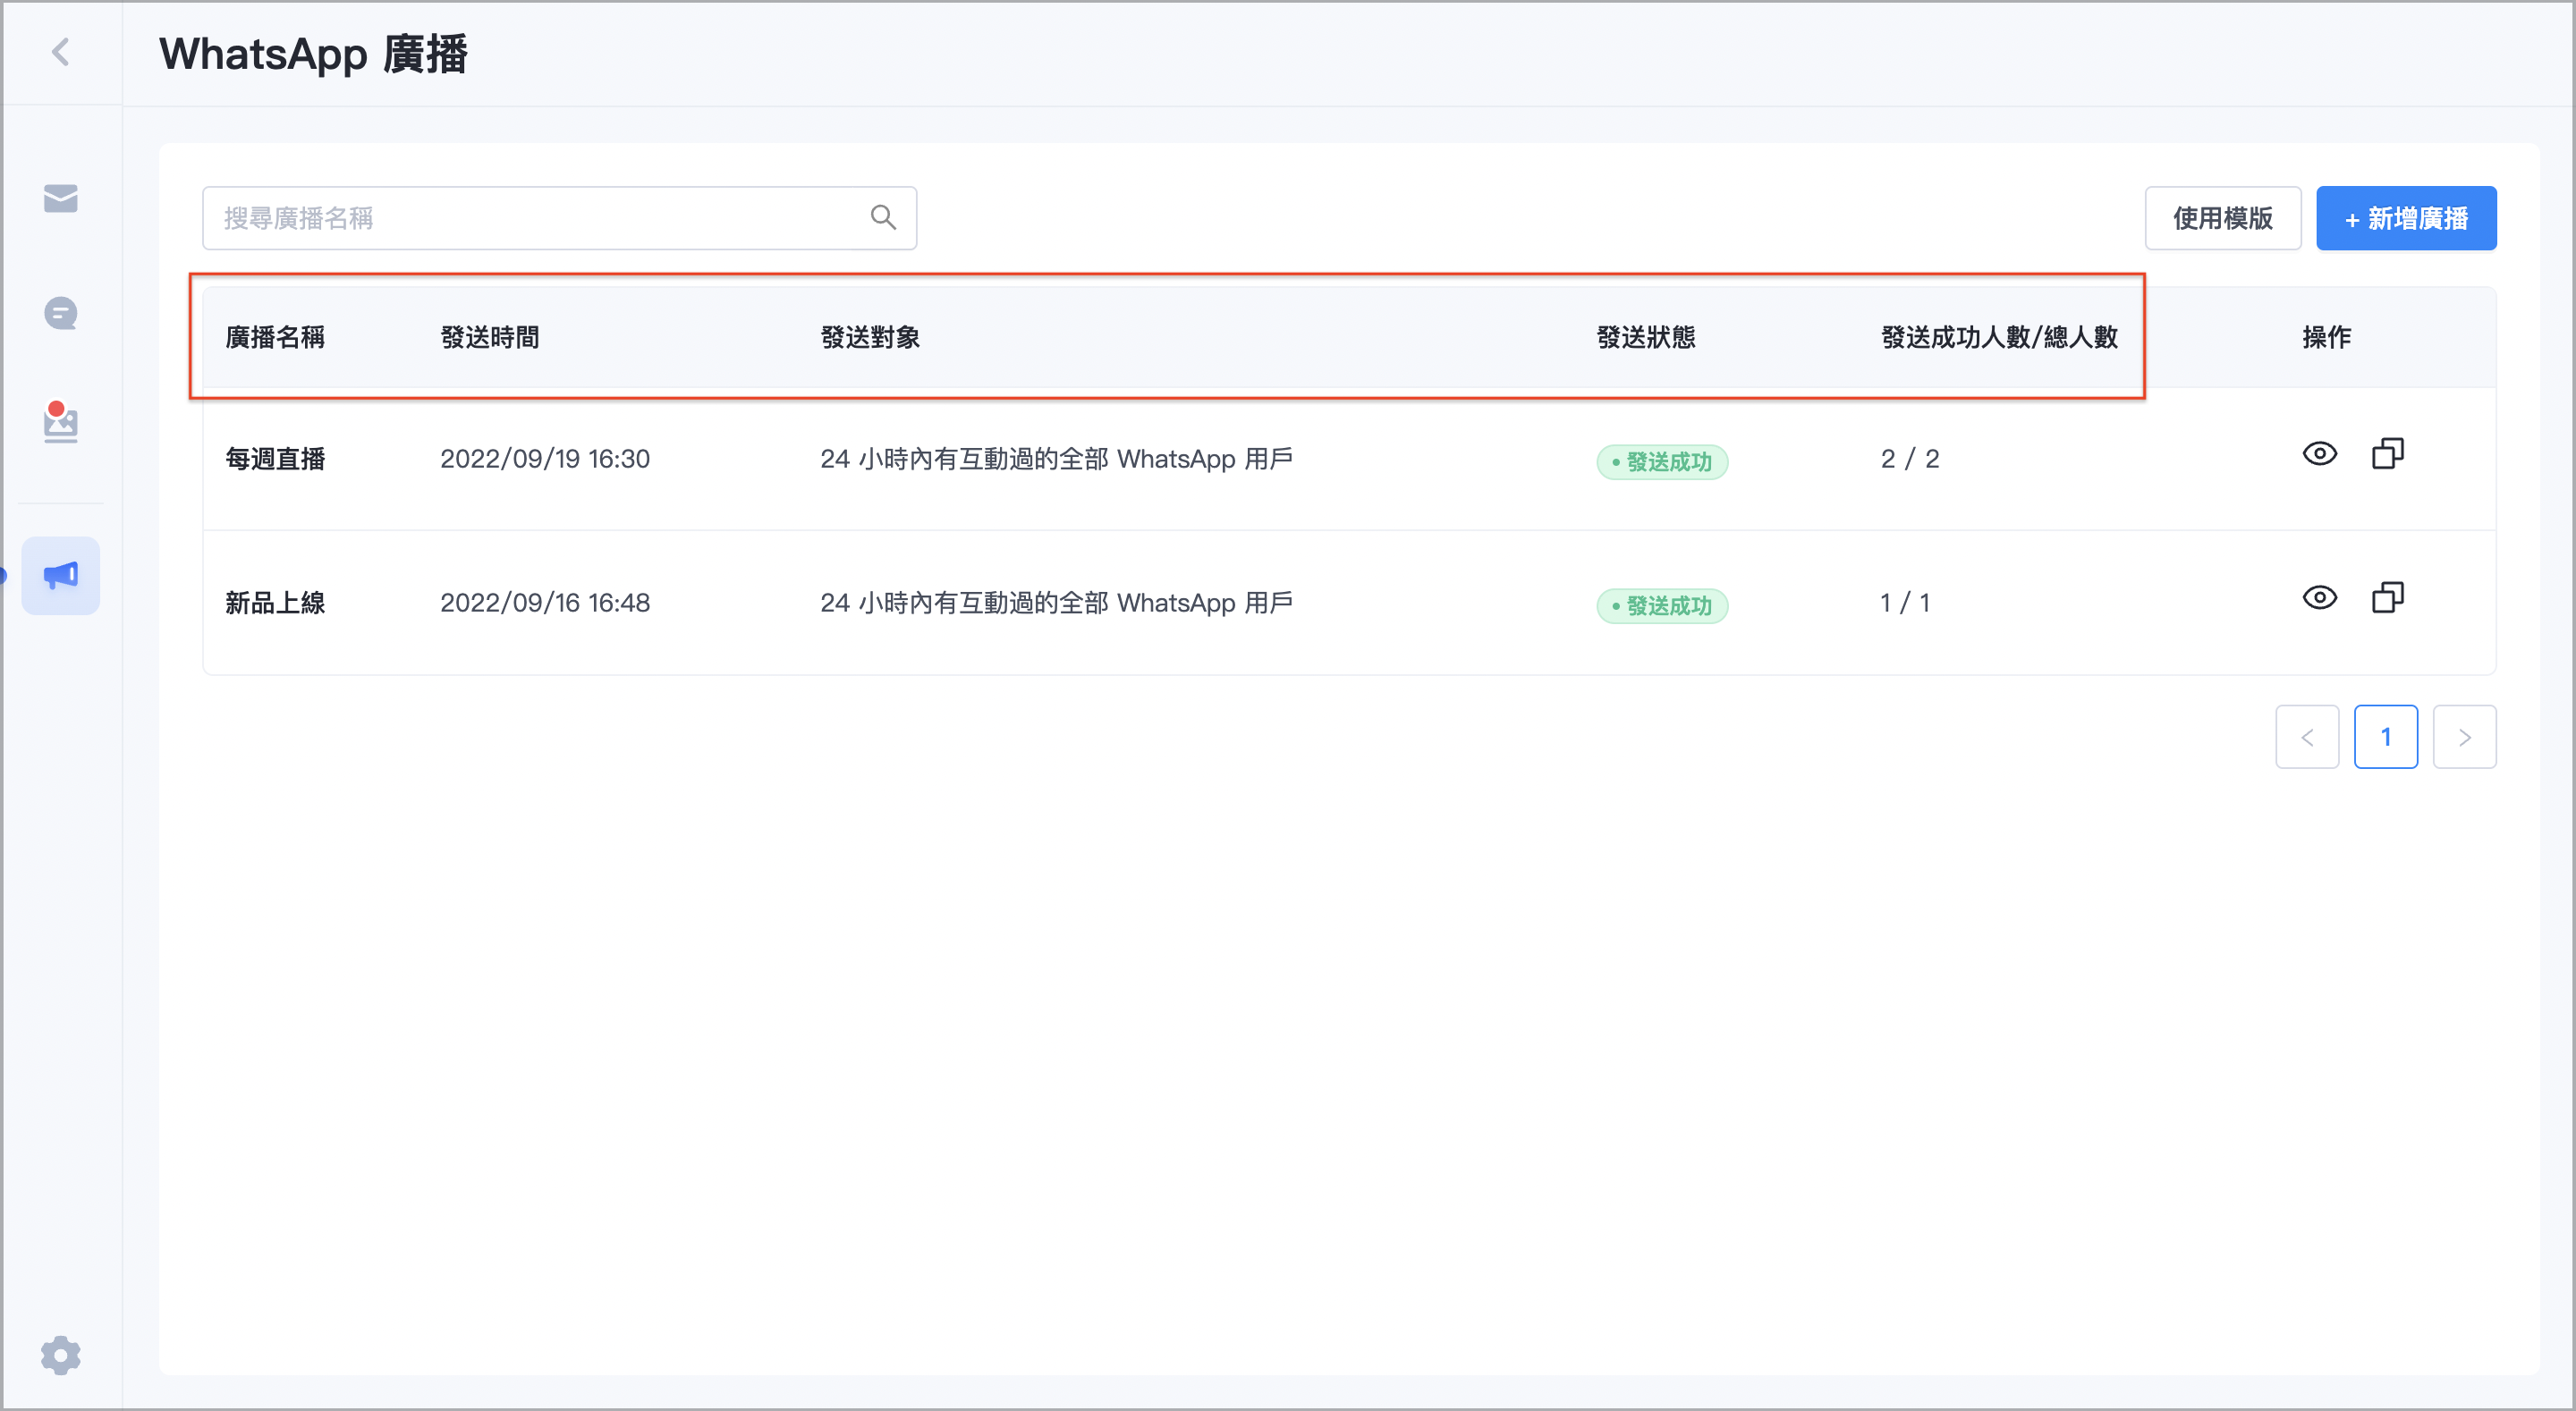Click the 1 / 1 recipient count

(1905, 603)
